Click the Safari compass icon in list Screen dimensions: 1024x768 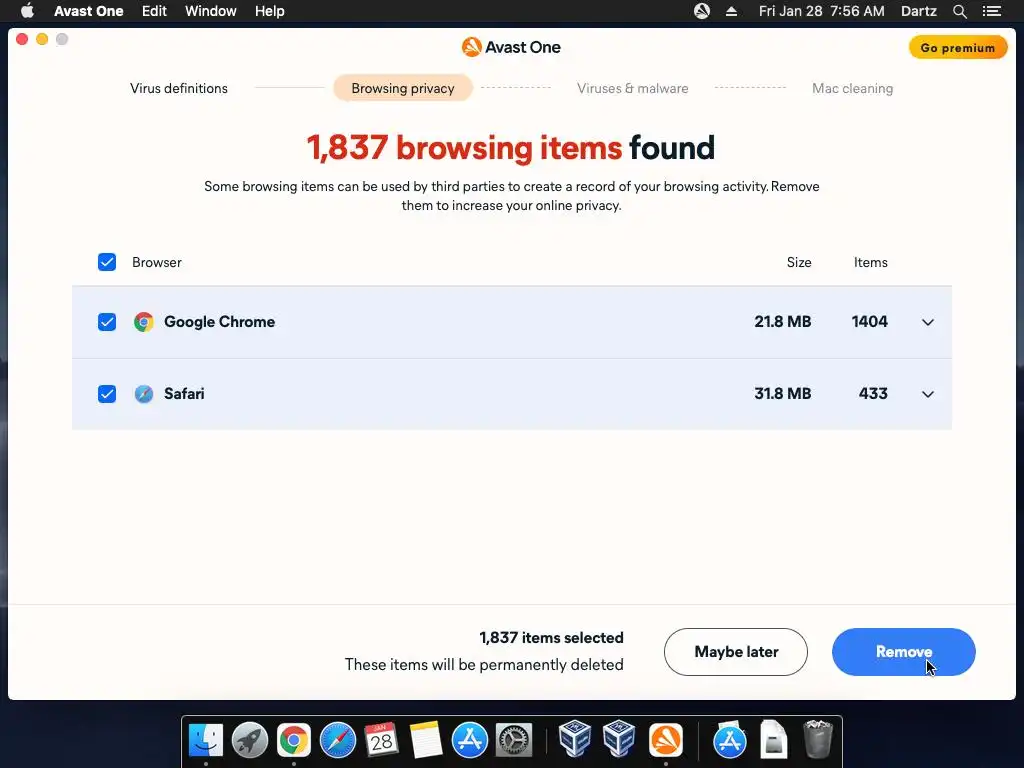point(144,394)
